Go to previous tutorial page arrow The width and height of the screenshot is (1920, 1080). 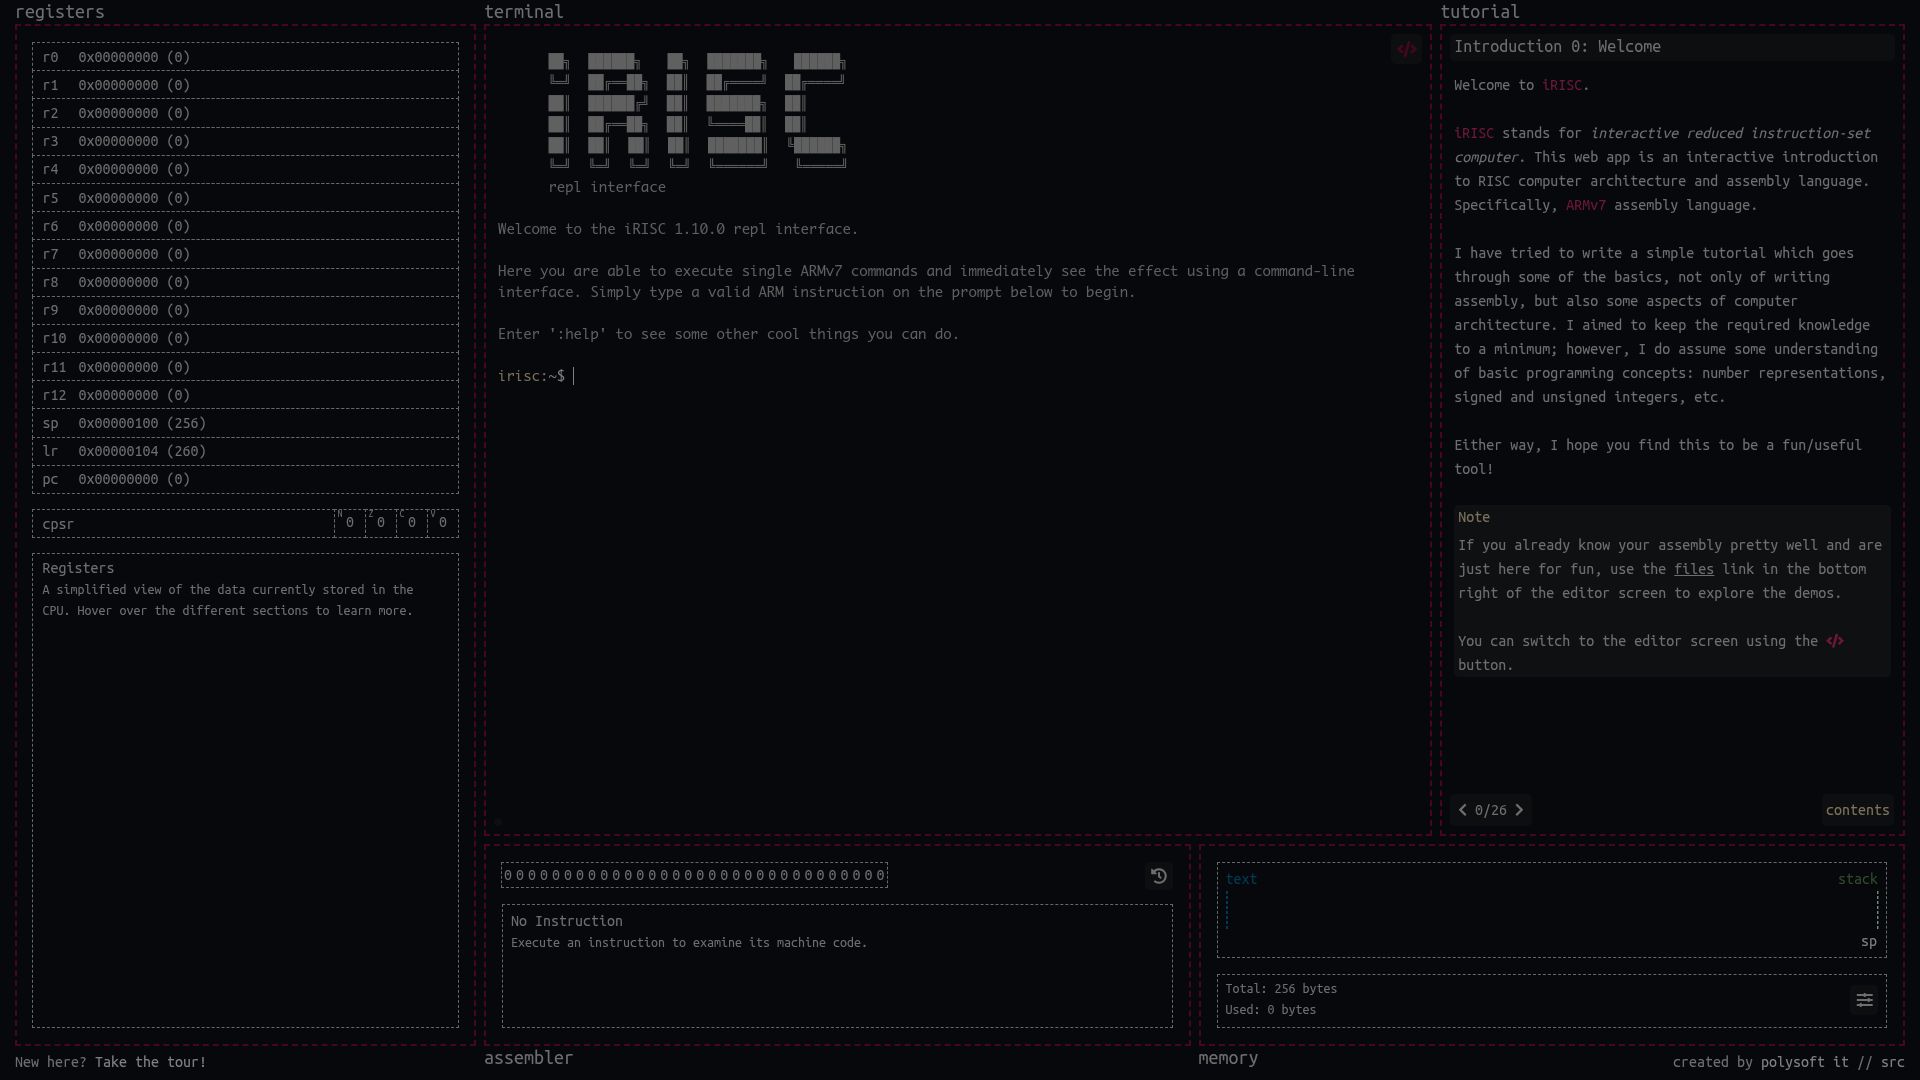click(x=1463, y=810)
